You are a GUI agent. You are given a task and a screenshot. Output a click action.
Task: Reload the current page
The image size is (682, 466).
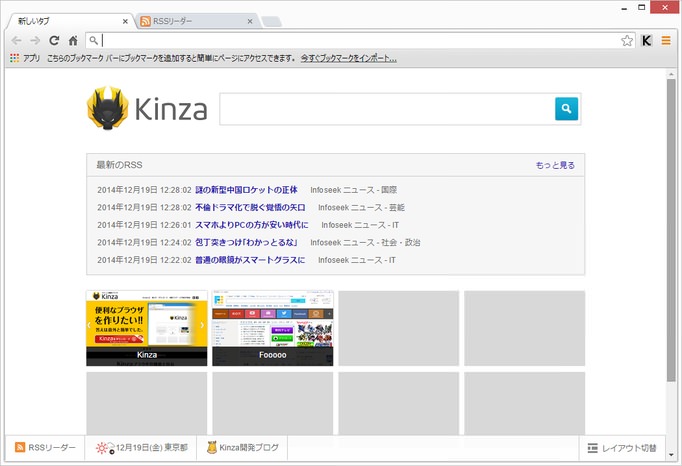(54, 41)
